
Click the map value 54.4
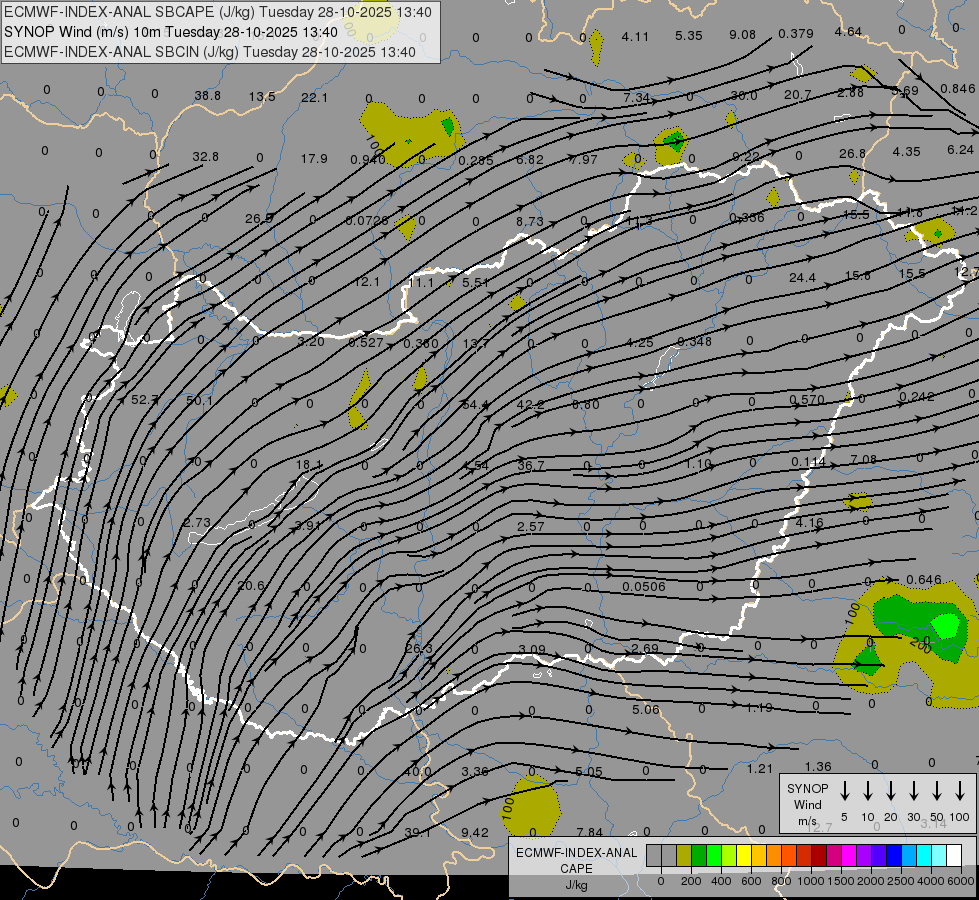click(x=475, y=405)
